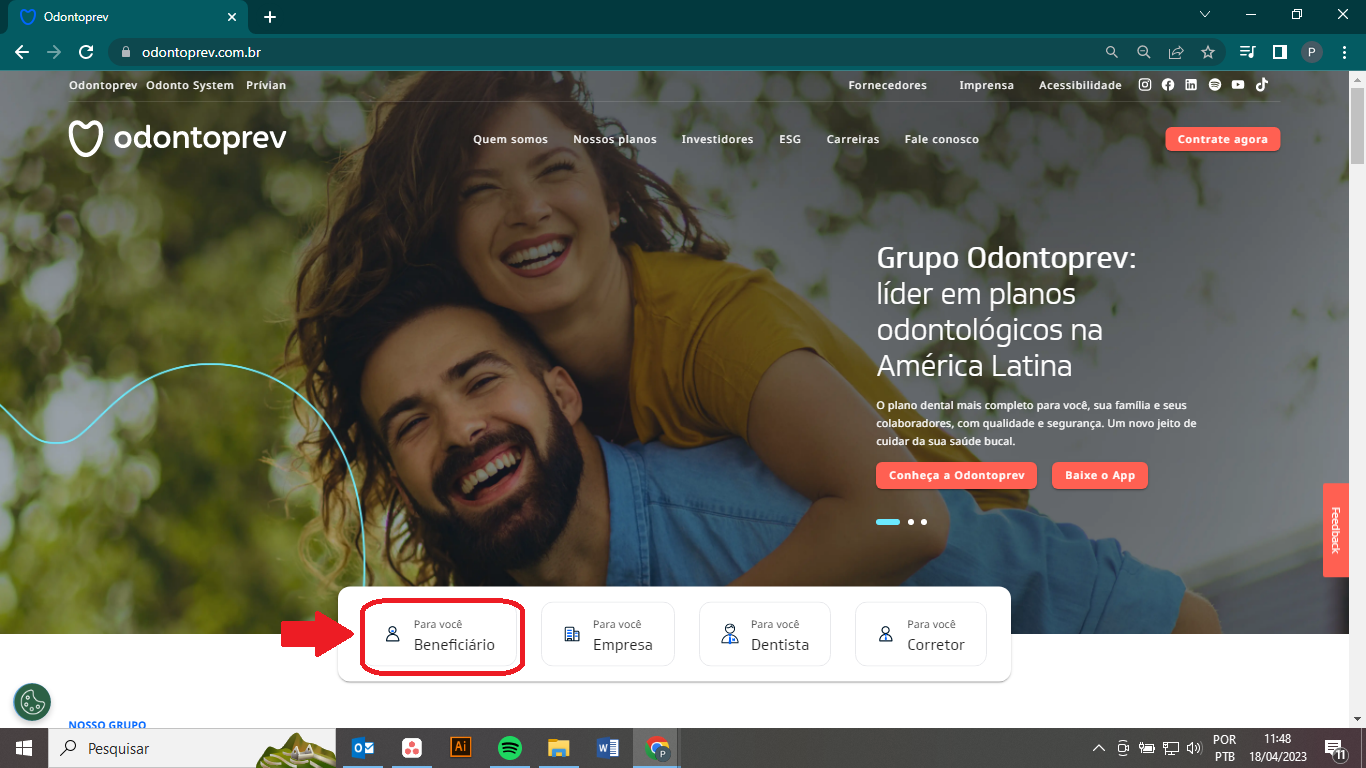Select the Para você Beneficiário card

click(442, 635)
